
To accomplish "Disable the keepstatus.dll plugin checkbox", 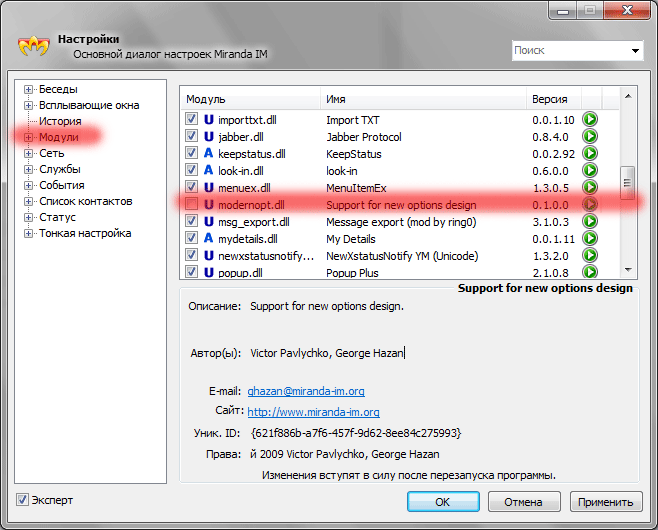I will (x=191, y=153).
